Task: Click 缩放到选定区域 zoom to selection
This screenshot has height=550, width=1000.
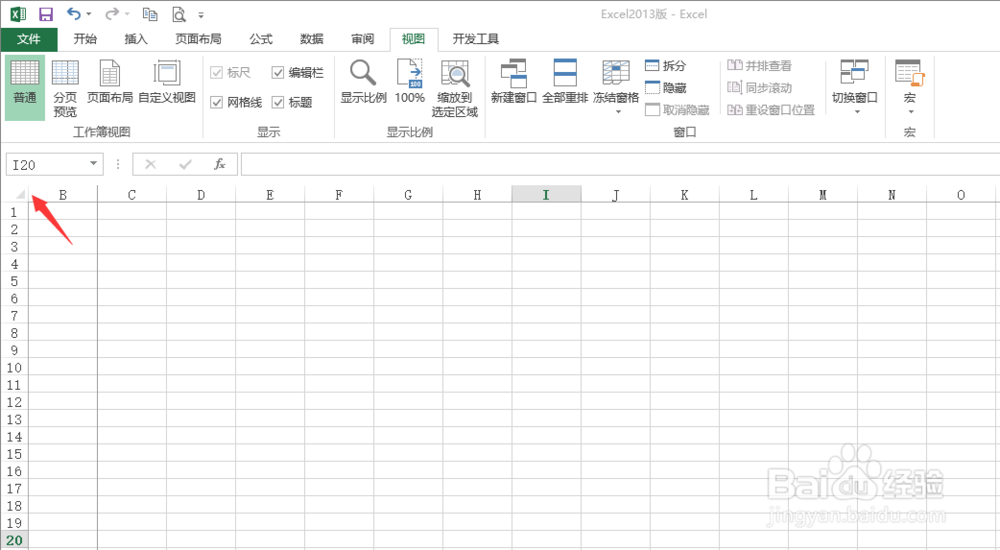Action: 455,87
